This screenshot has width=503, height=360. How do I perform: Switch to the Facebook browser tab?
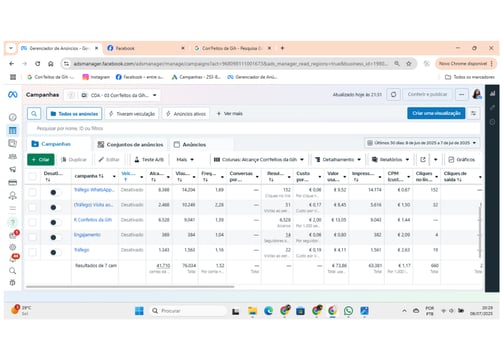[146, 48]
